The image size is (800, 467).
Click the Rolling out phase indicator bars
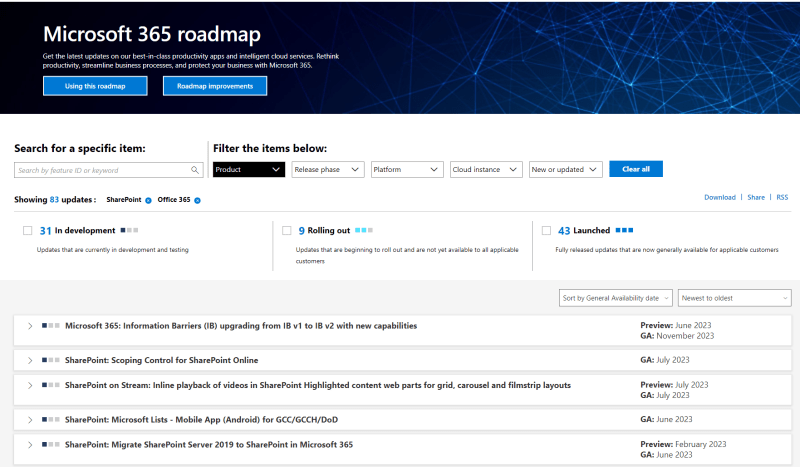click(364, 230)
